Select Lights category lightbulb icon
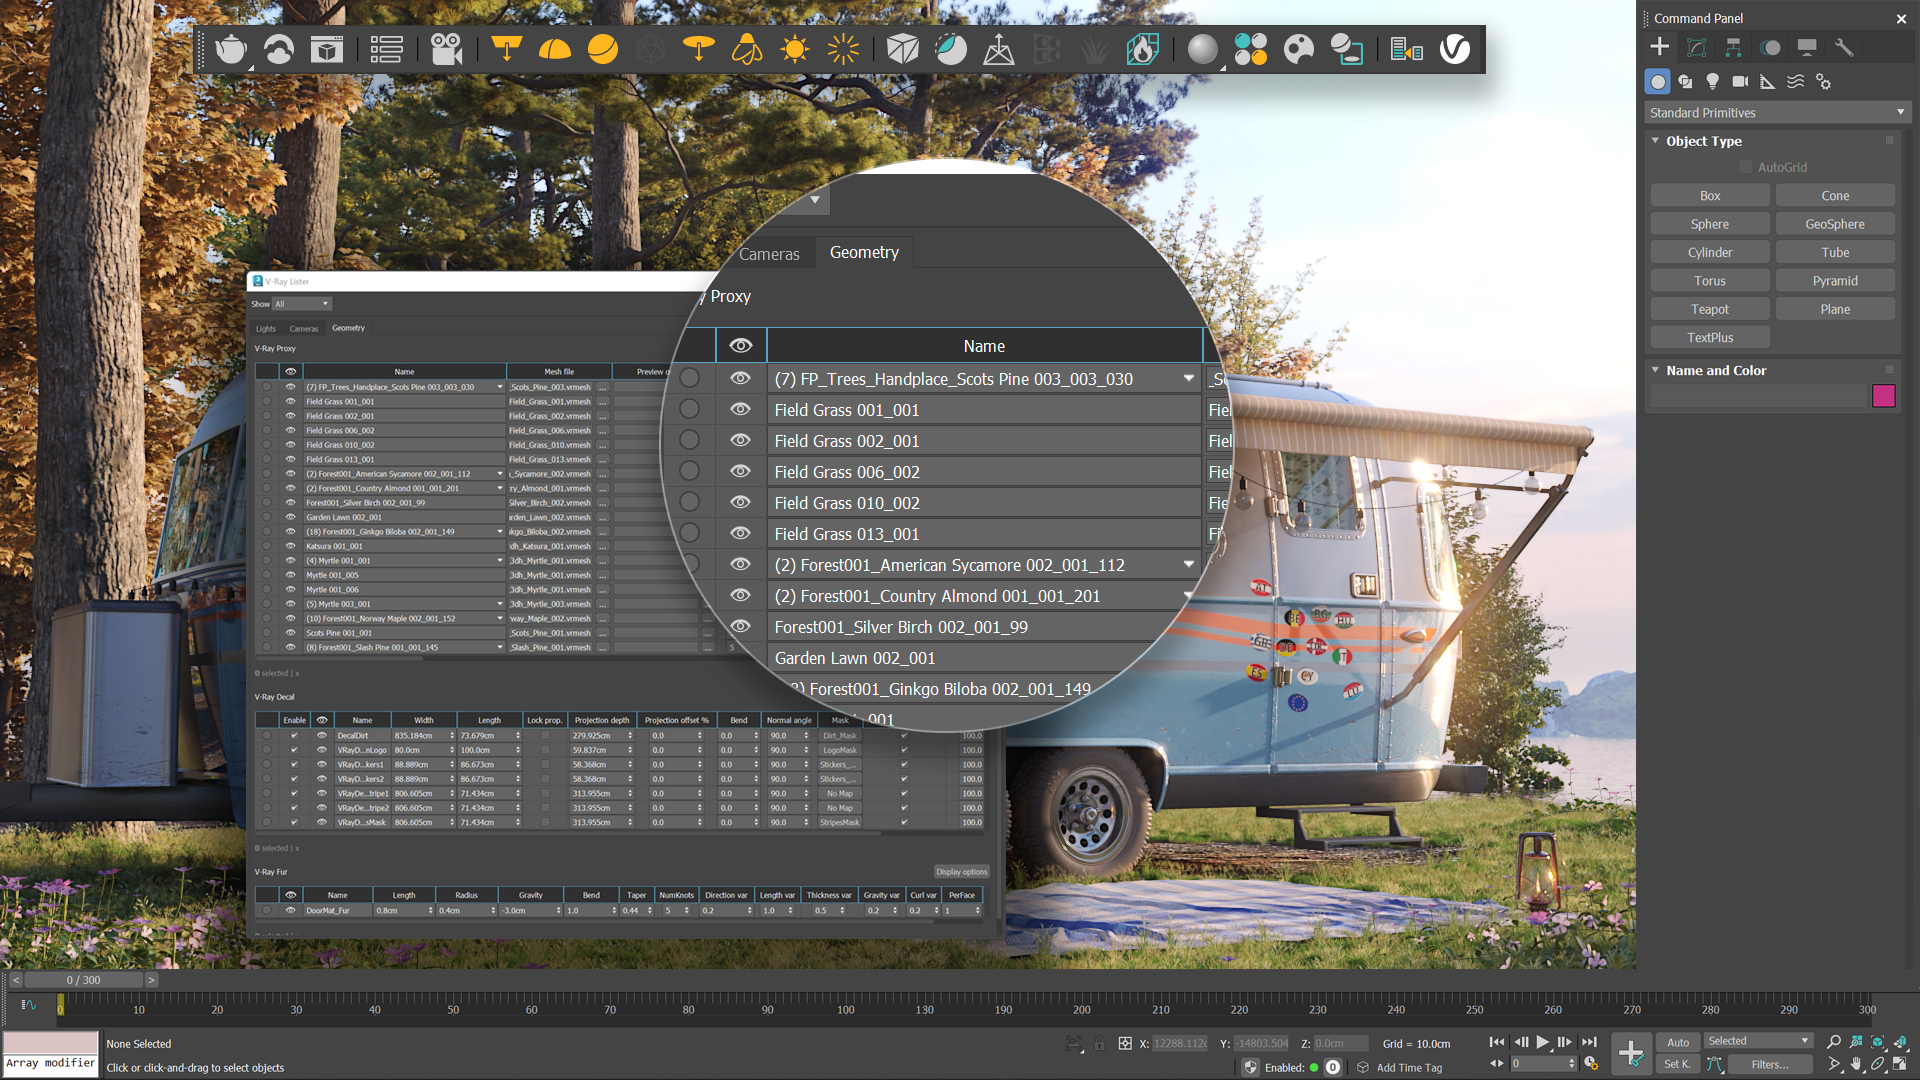The height and width of the screenshot is (1080, 1920). click(1713, 82)
